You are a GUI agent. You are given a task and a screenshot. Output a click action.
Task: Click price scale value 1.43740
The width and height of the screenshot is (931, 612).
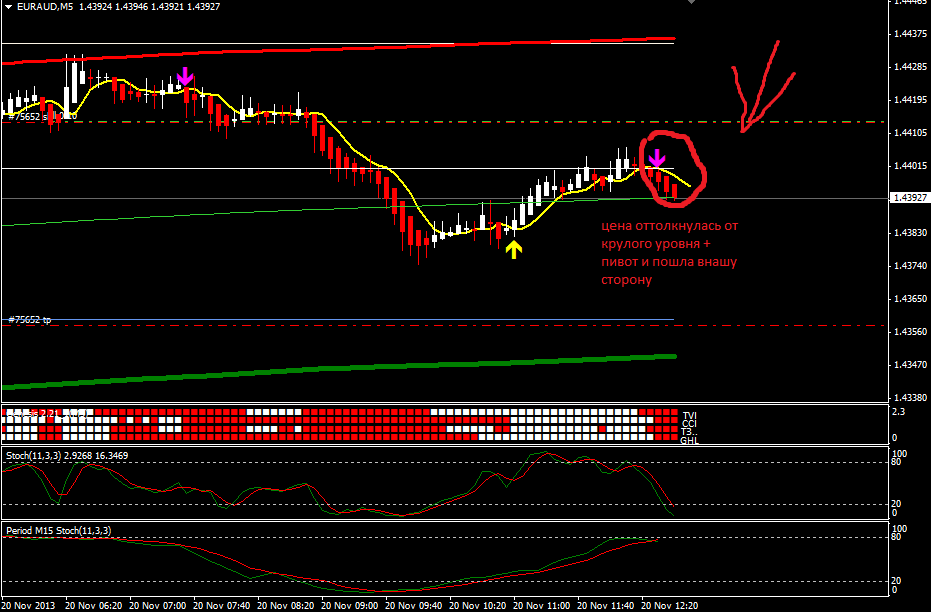(910, 265)
